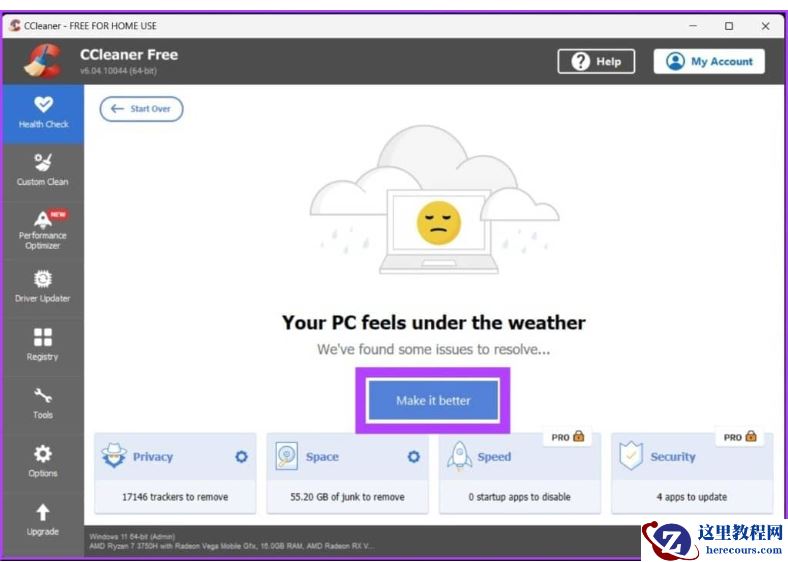Click '55.20 GB of junk to remove'

click(347, 497)
